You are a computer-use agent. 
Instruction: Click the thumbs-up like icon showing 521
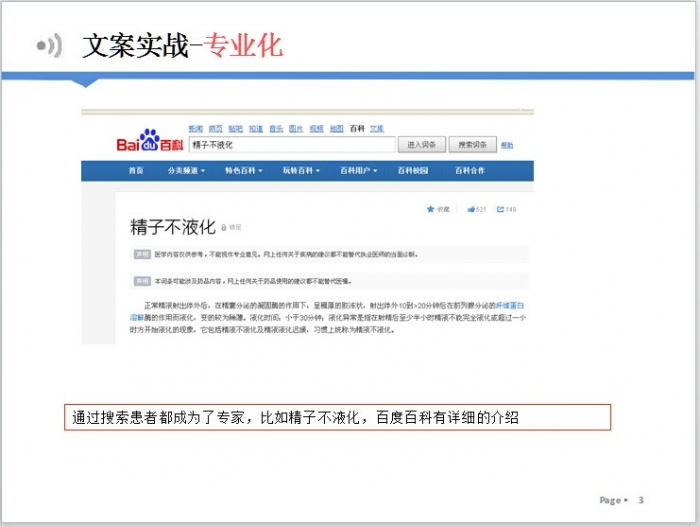click(x=471, y=209)
